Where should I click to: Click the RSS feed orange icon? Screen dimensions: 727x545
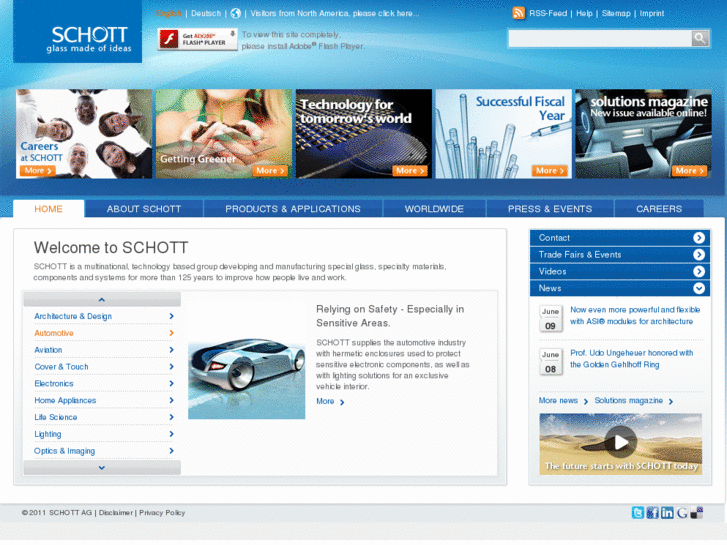pos(518,13)
